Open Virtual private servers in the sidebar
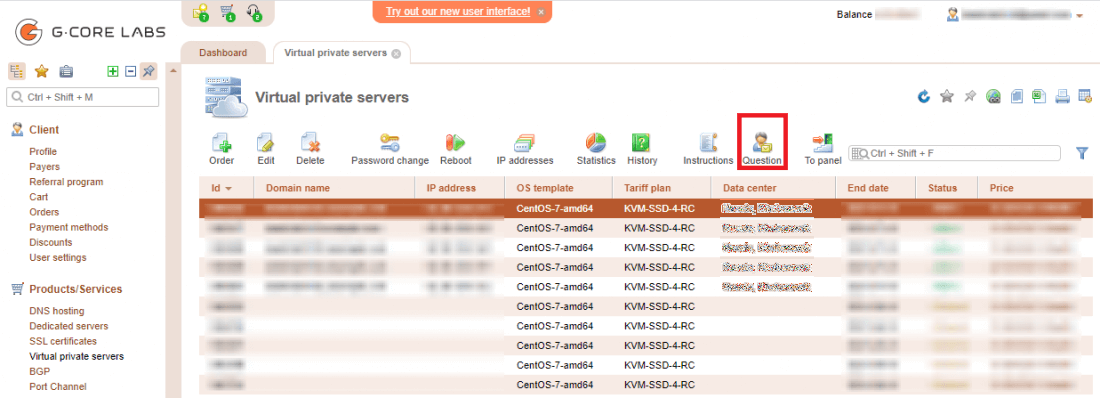 tap(76, 357)
